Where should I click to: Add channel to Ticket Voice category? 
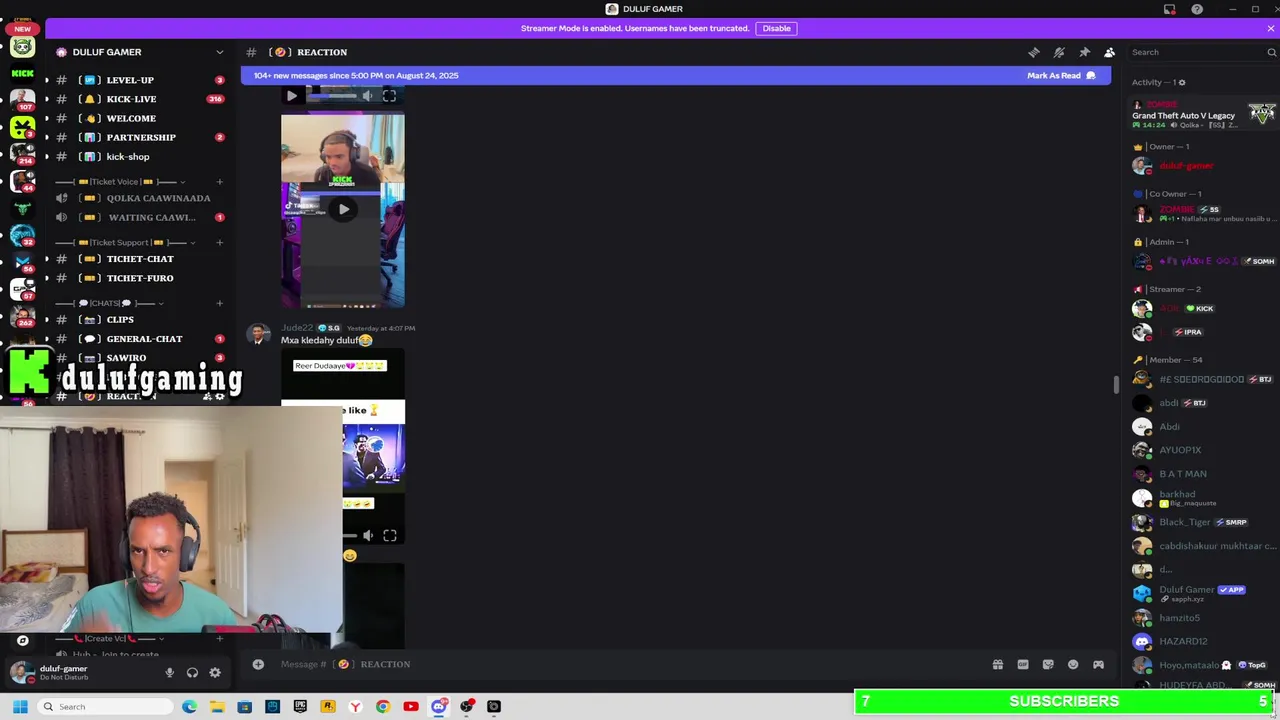coord(219,182)
